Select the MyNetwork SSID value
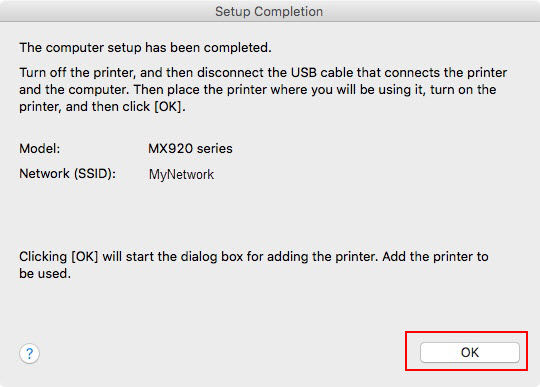Screen dimensions: 540x387 click(x=181, y=175)
